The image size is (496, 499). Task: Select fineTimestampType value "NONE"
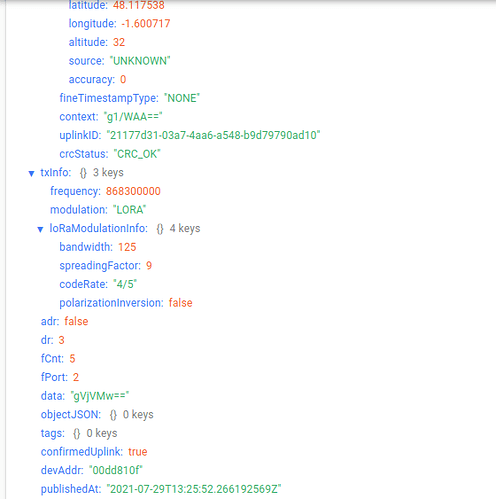point(182,98)
